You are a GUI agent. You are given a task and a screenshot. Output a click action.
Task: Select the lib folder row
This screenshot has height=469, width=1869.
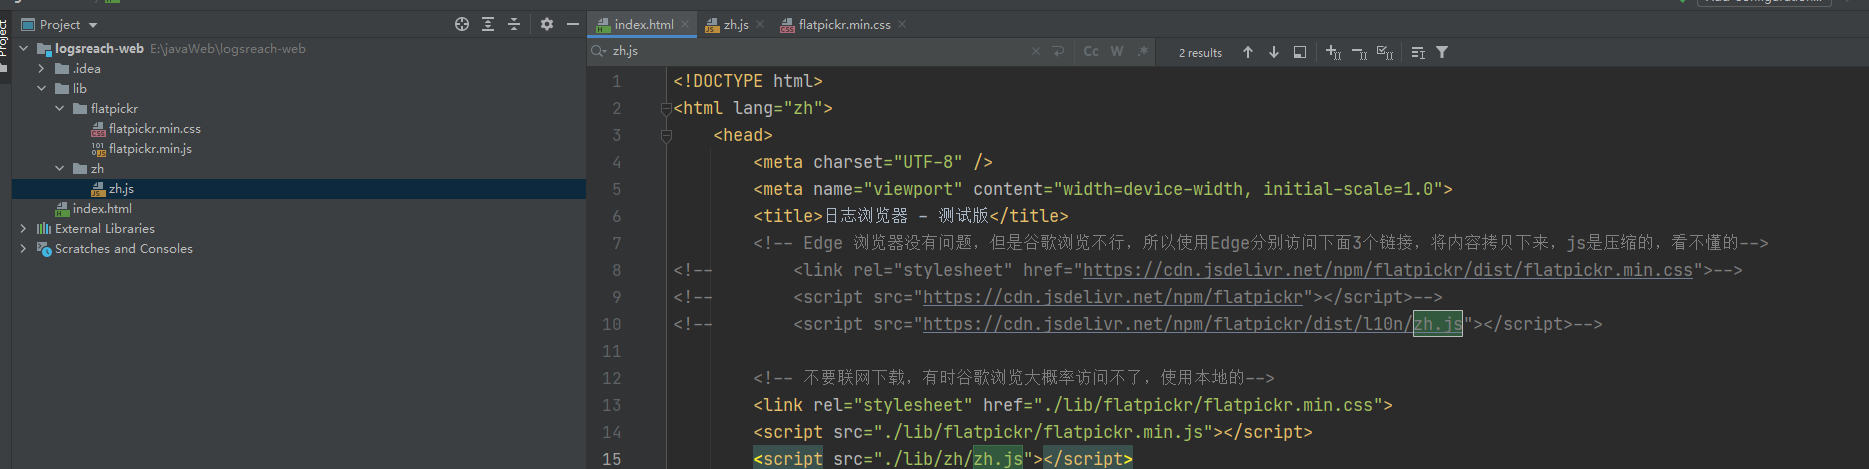click(x=299, y=88)
